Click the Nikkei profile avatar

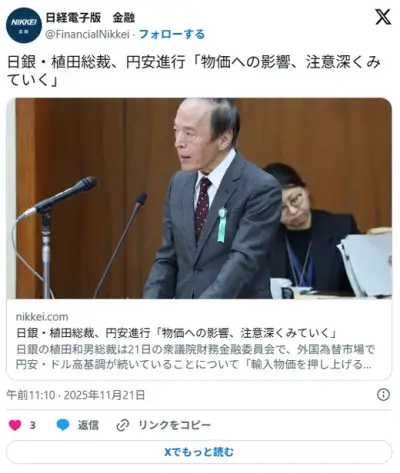coord(24,25)
